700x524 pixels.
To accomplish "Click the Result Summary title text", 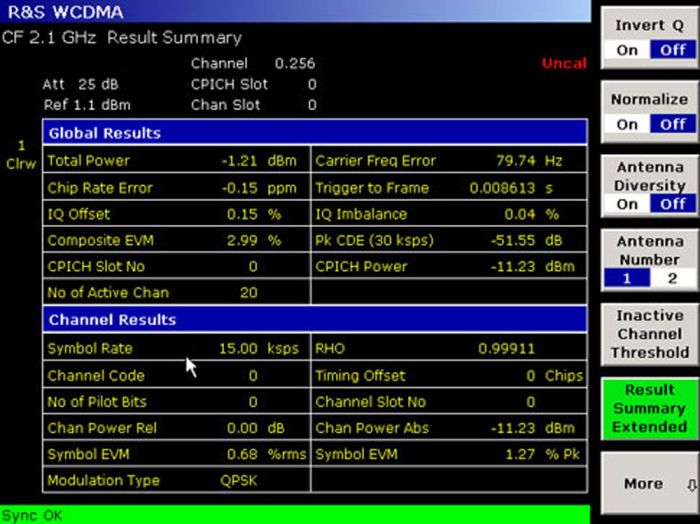I will (x=174, y=37).
